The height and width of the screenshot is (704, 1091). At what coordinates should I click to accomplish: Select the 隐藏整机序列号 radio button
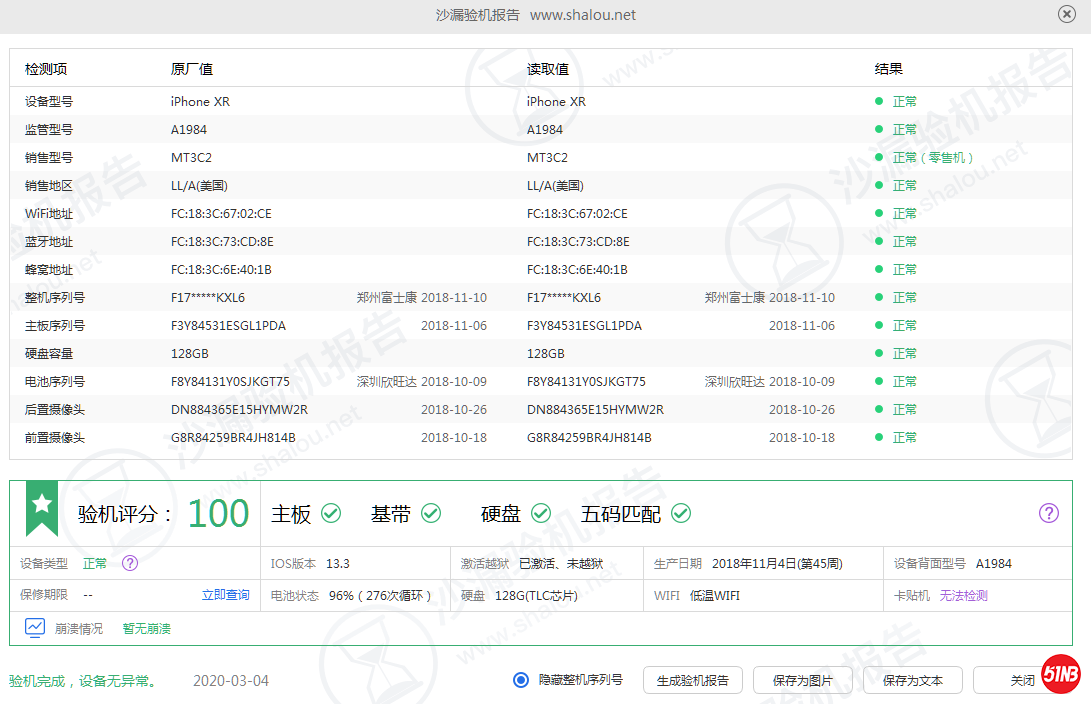520,679
